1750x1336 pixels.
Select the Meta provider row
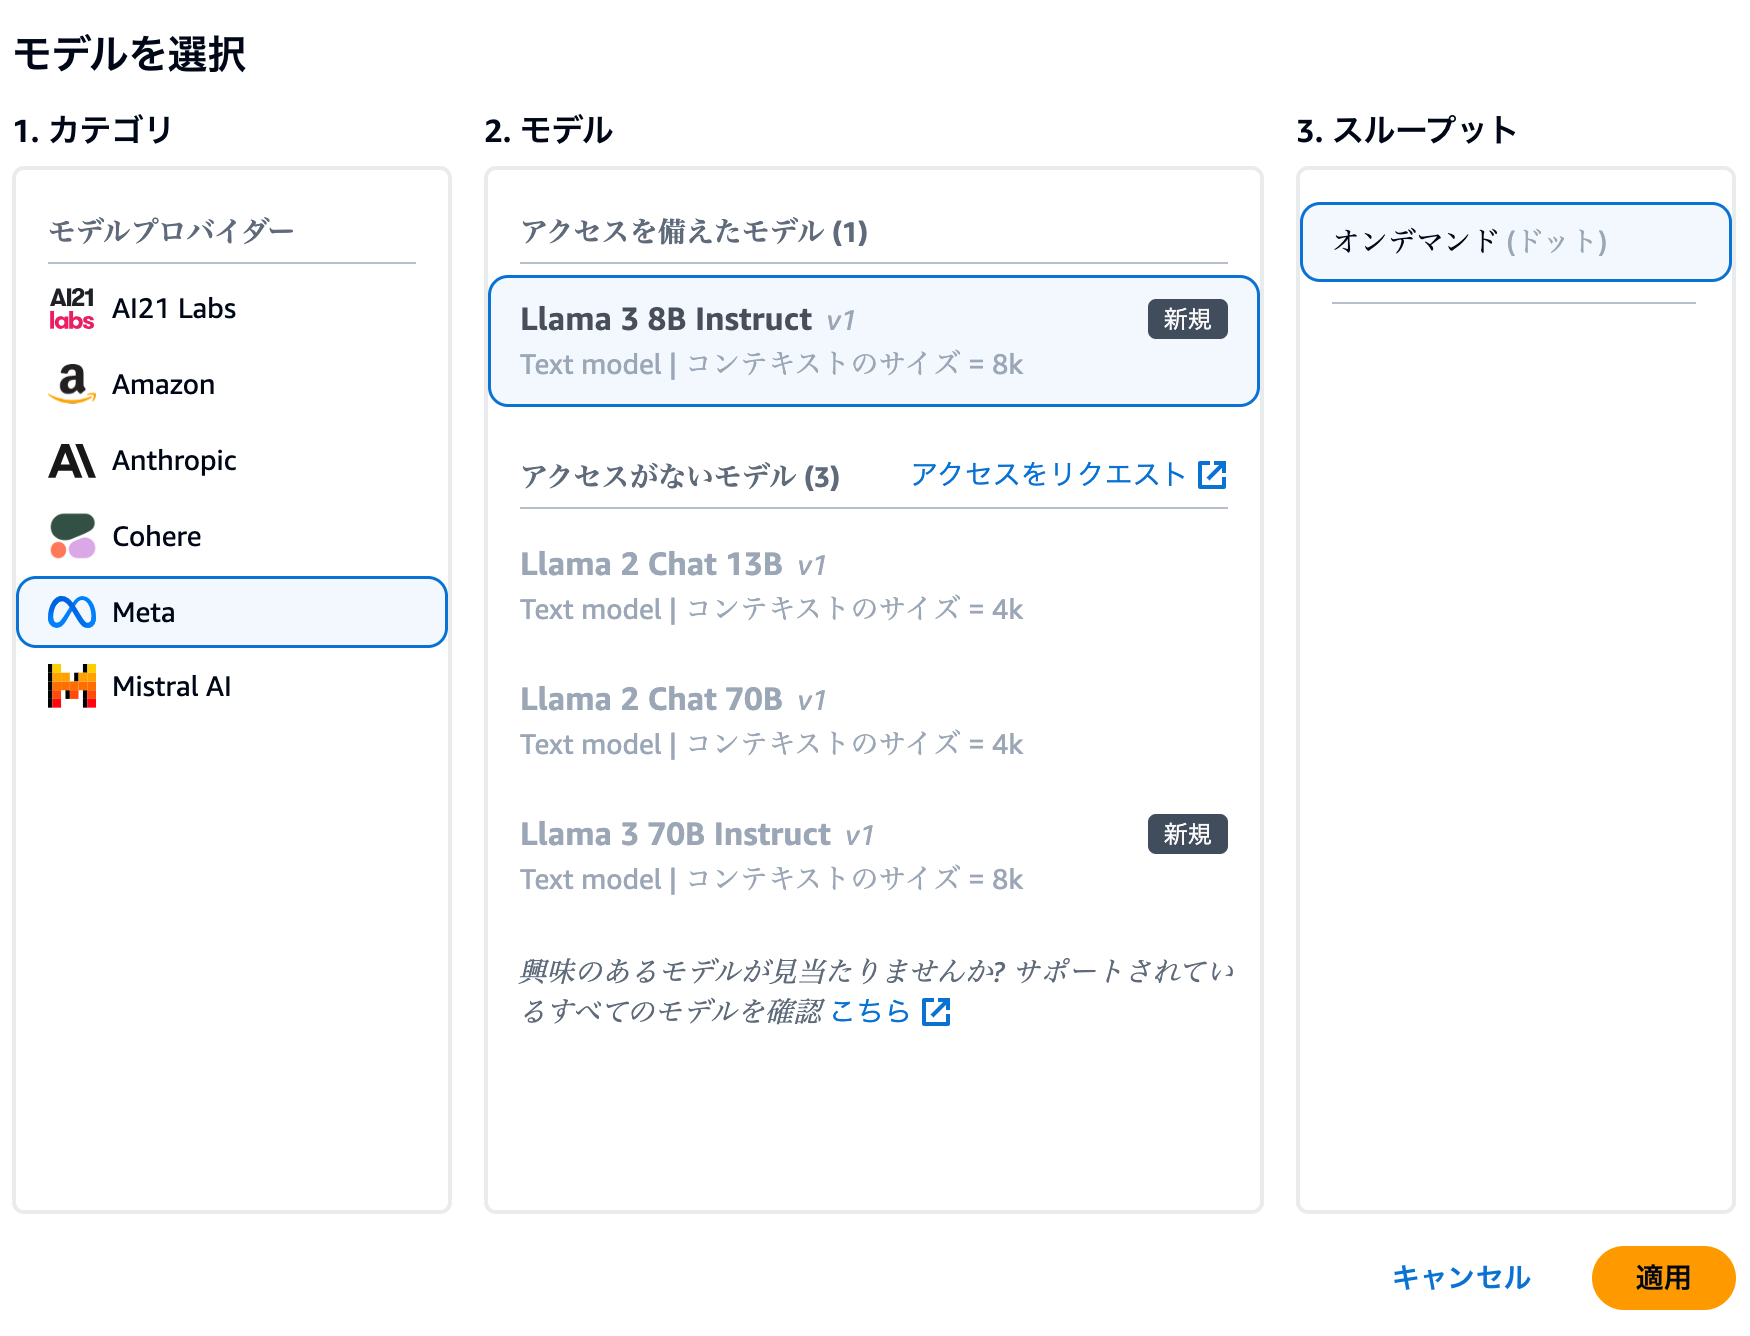pyautogui.click(x=232, y=612)
